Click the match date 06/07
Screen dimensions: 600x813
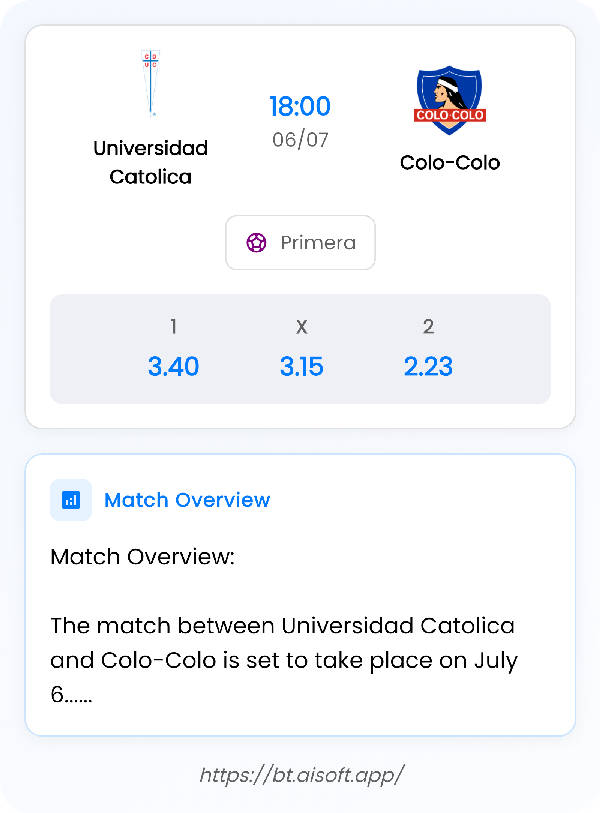pyautogui.click(x=300, y=139)
